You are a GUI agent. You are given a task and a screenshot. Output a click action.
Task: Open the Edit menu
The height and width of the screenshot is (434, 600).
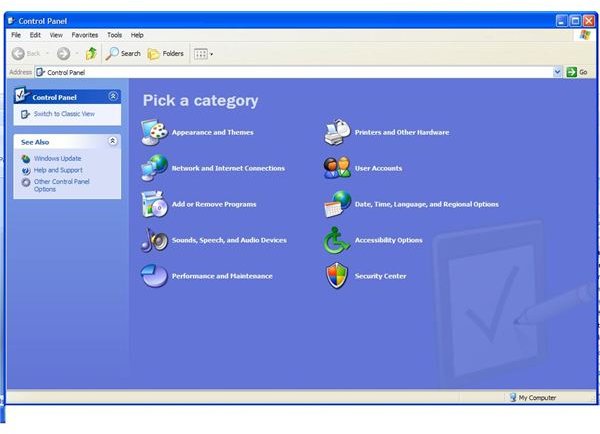point(35,35)
